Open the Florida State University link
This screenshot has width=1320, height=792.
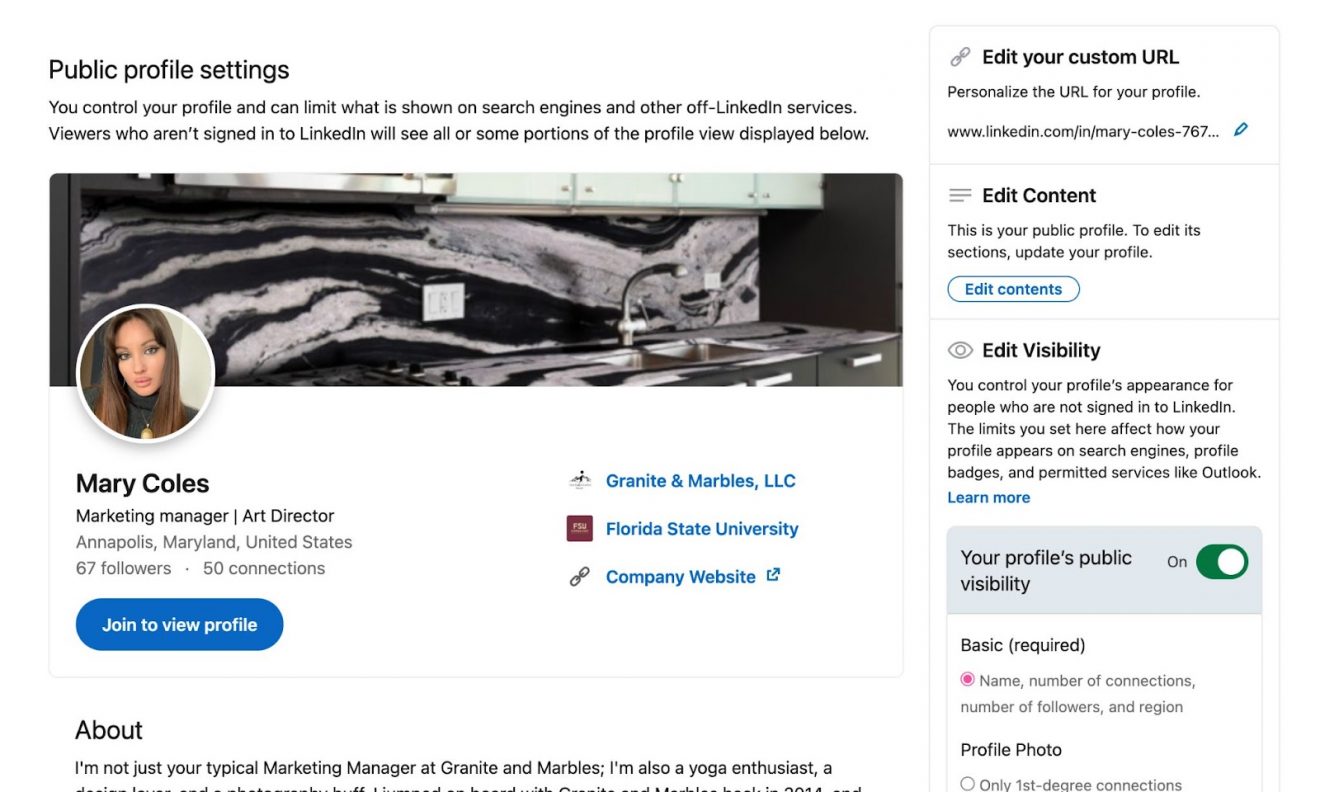coord(702,528)
